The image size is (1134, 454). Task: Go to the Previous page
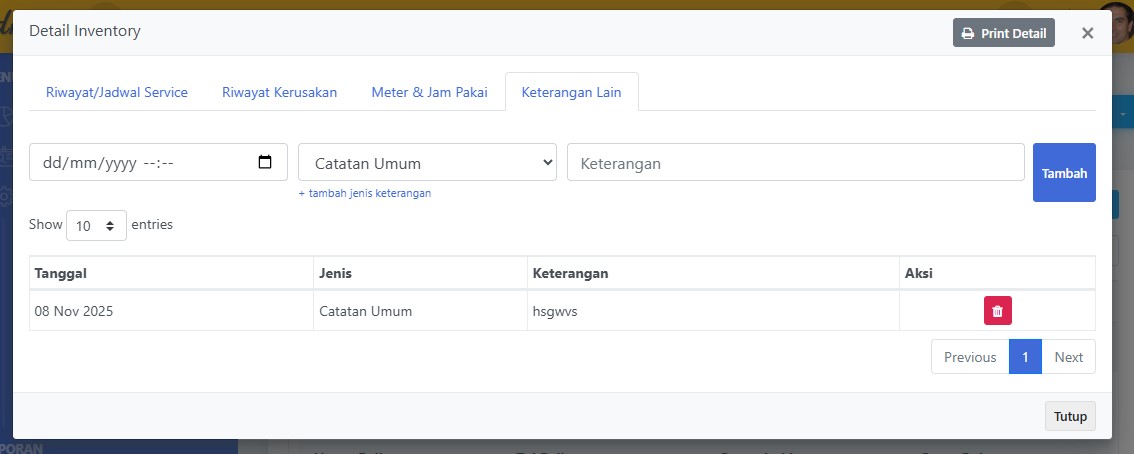click(969, 357)
